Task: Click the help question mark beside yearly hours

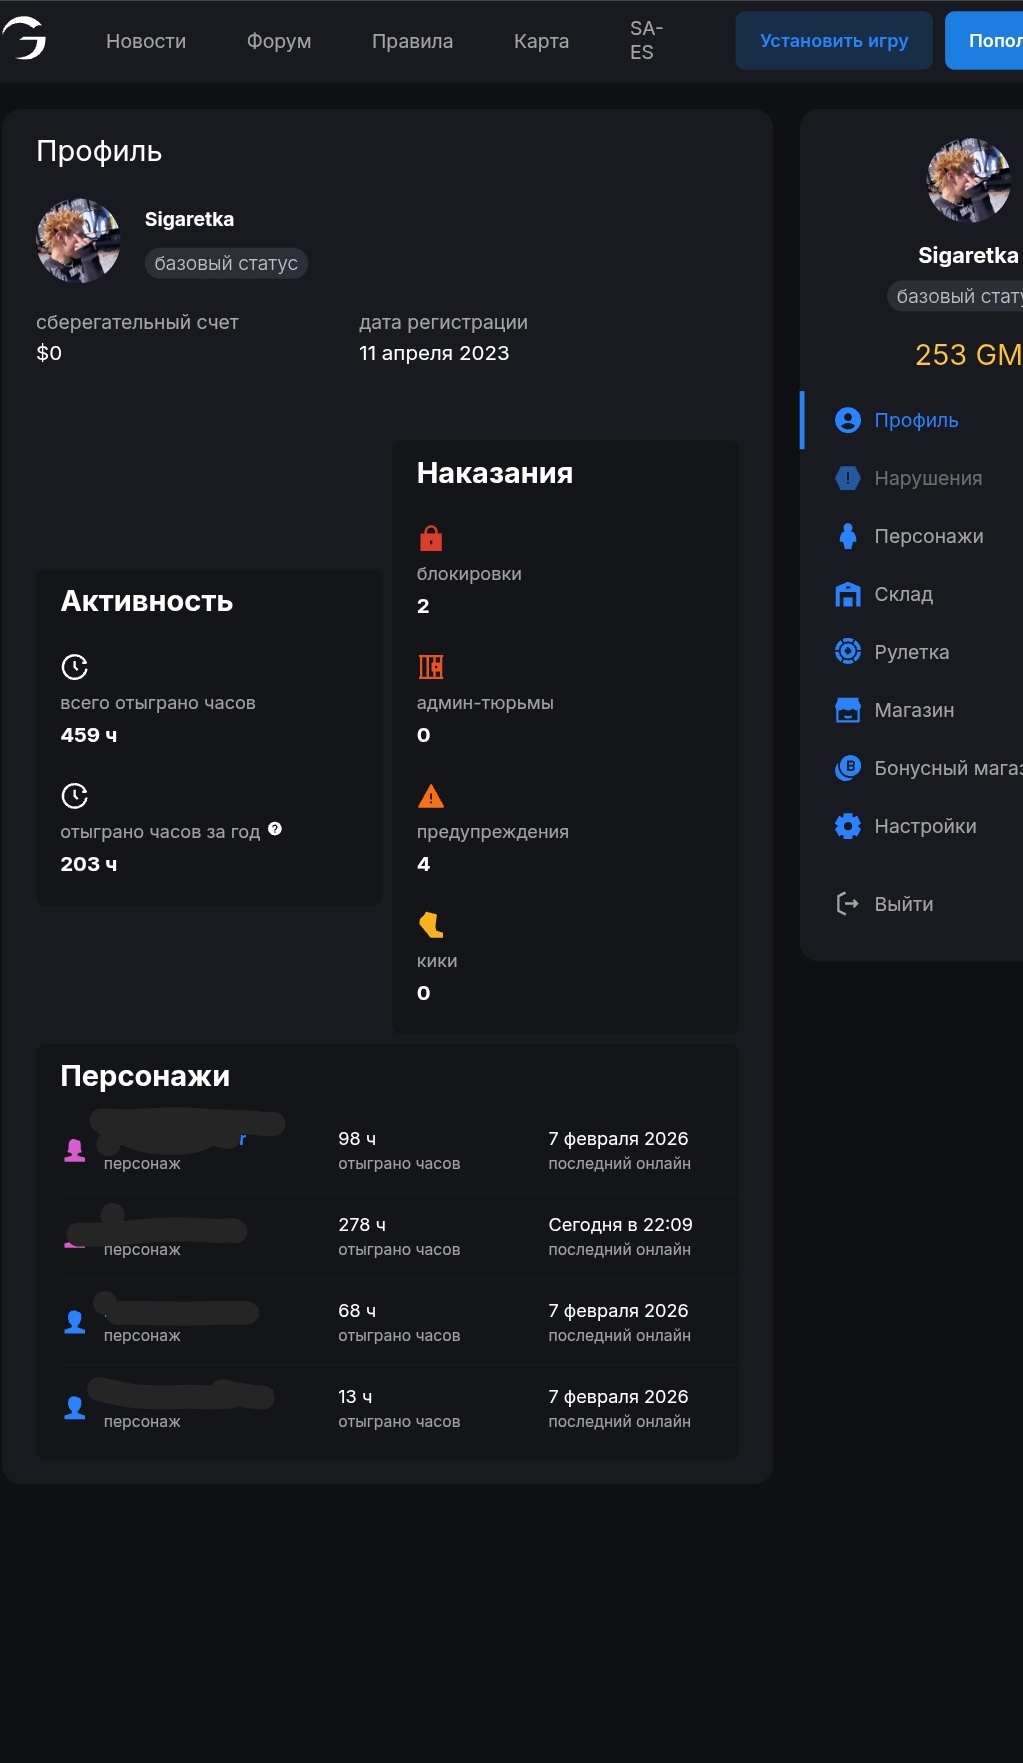Action: click(275, 829)
